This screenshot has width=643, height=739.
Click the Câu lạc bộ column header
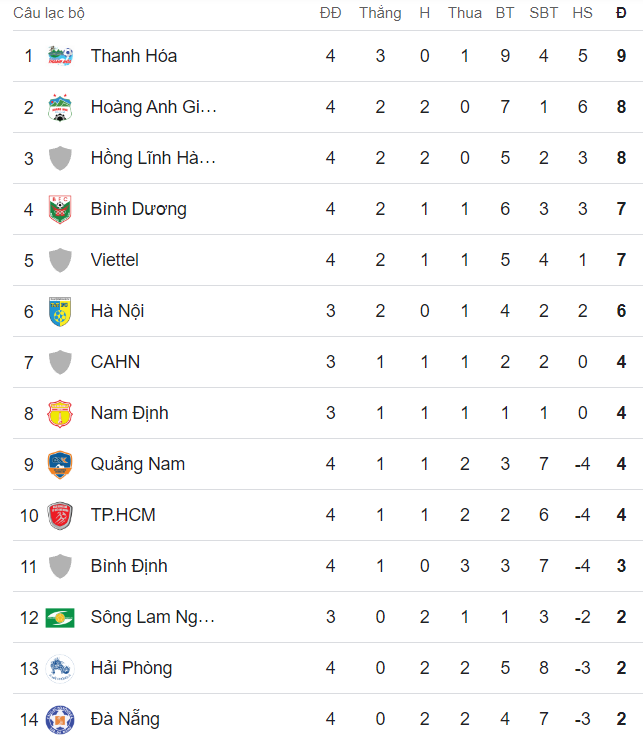(x=49, y=13)
